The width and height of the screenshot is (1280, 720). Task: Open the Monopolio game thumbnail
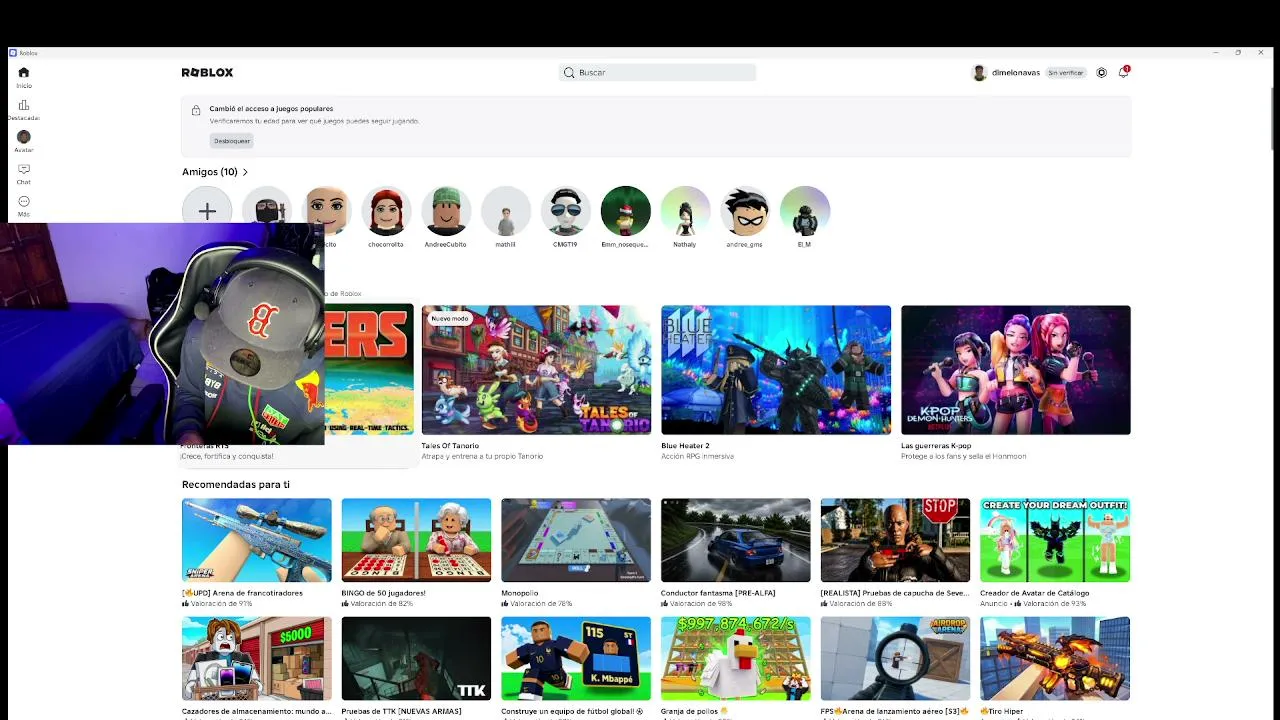576,540
